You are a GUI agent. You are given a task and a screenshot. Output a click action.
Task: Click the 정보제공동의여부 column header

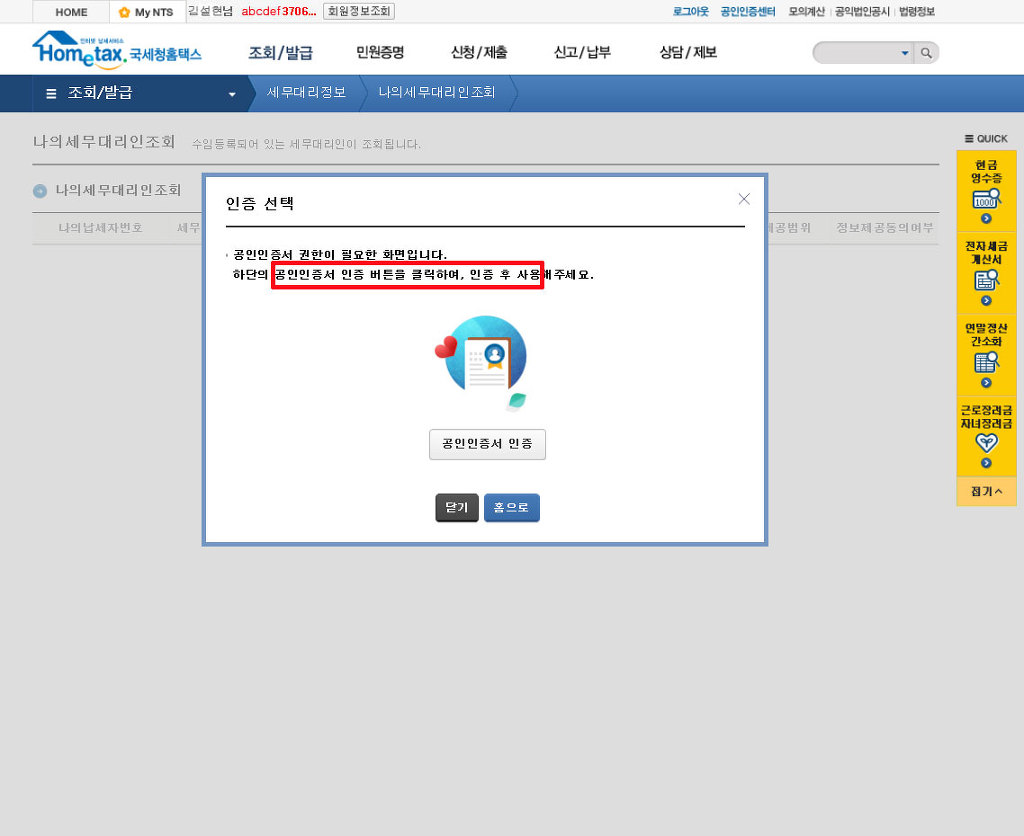[x=884, y=228]
